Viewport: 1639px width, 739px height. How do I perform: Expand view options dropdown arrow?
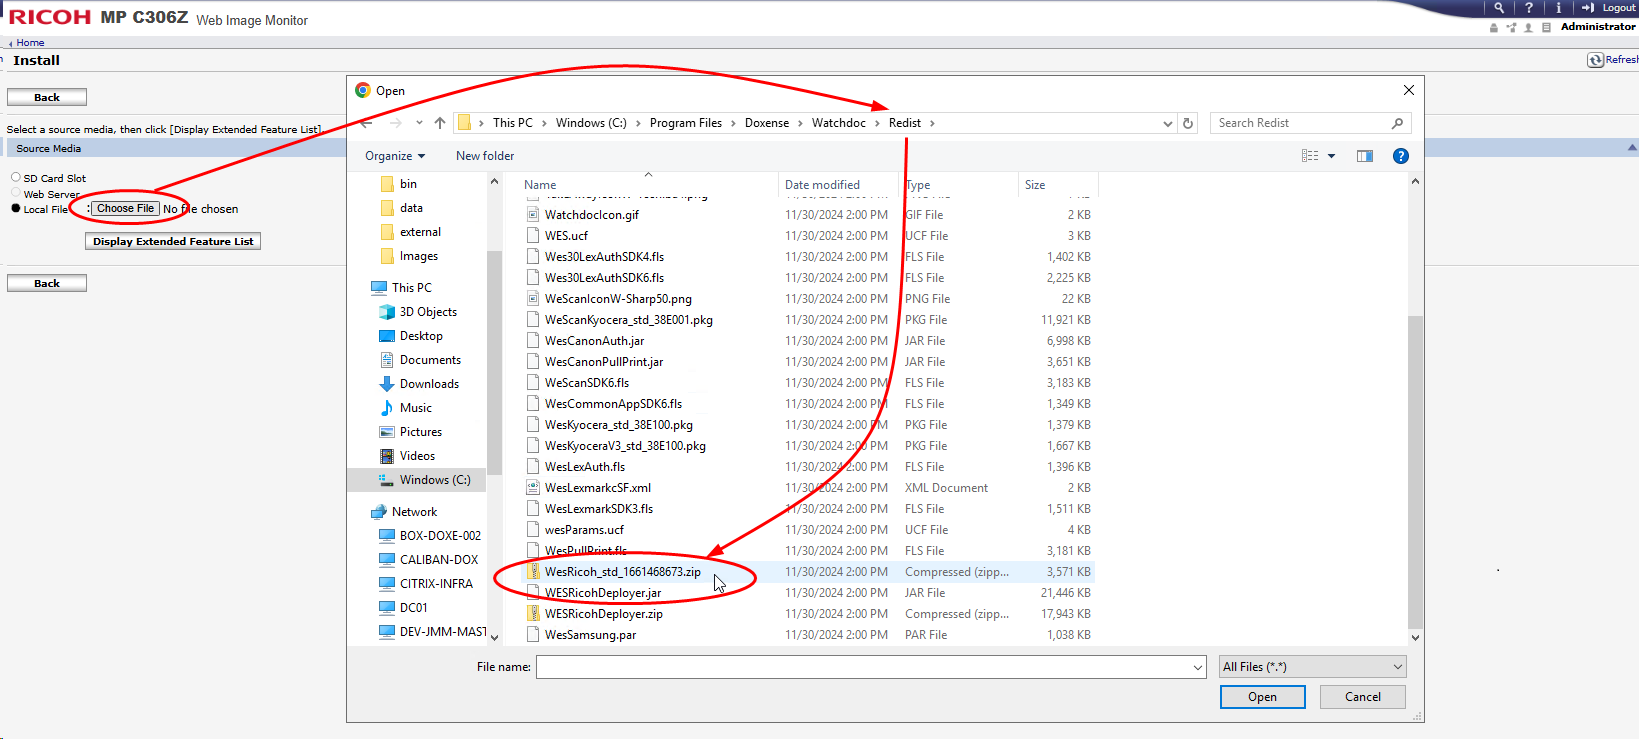pyautogui.click(x=1331, y=156)
